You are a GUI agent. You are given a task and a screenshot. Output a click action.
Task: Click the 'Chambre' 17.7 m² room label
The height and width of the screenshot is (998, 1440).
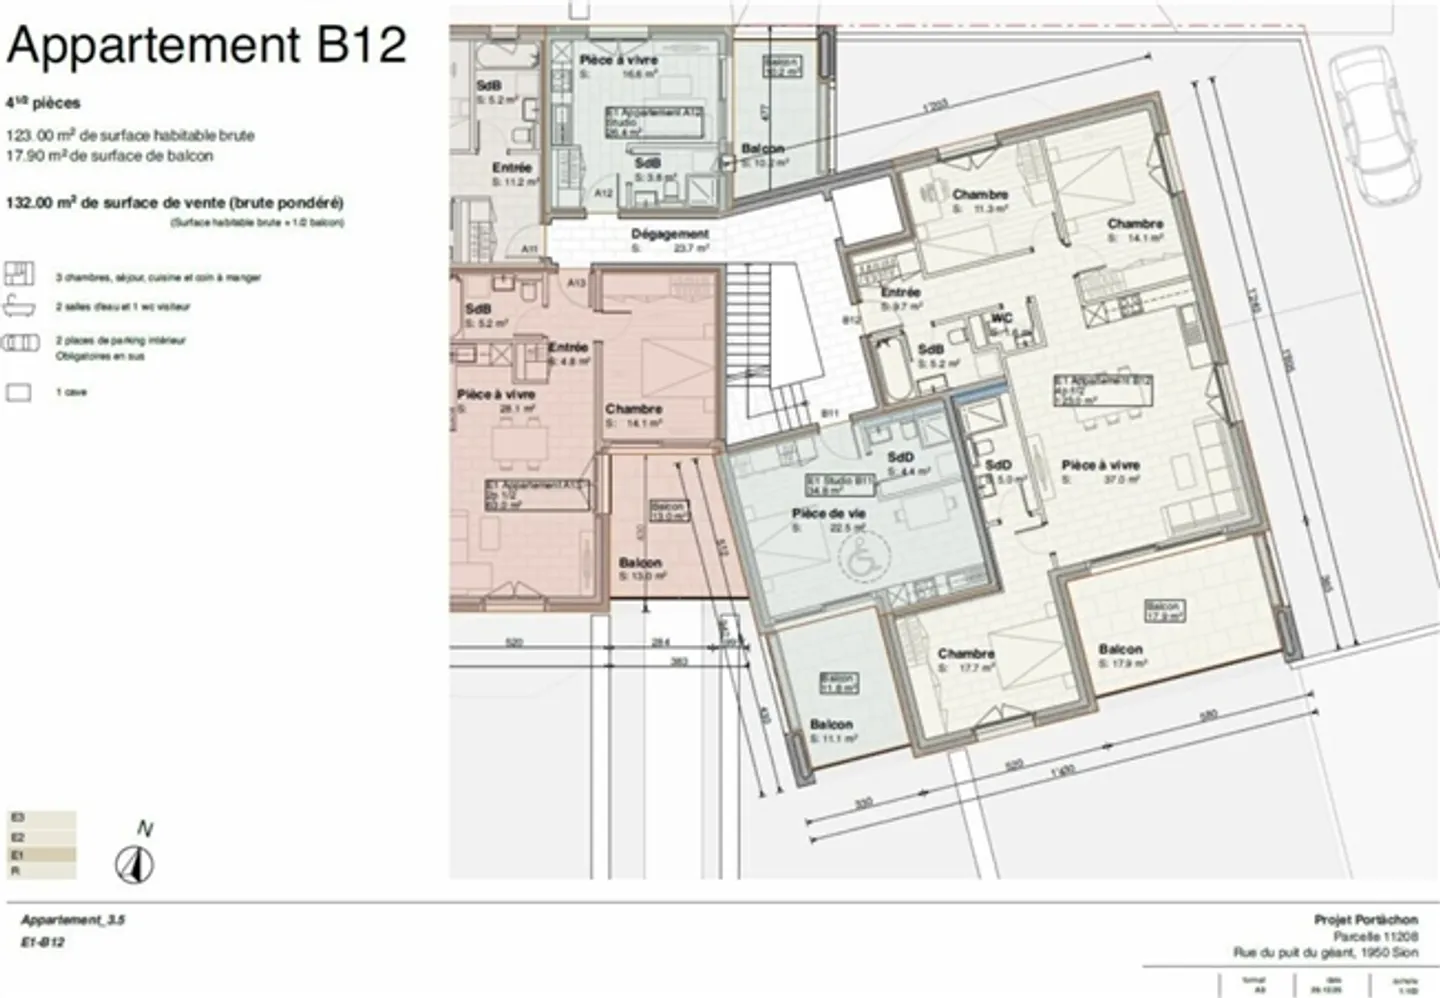pos(966,654)
